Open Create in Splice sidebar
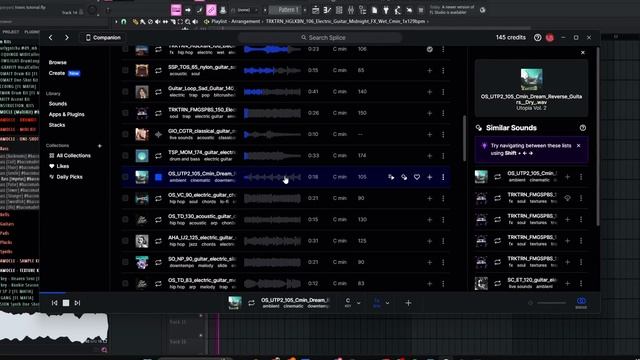The width and height of the screenshot is (640, 360). pos(57,73)
